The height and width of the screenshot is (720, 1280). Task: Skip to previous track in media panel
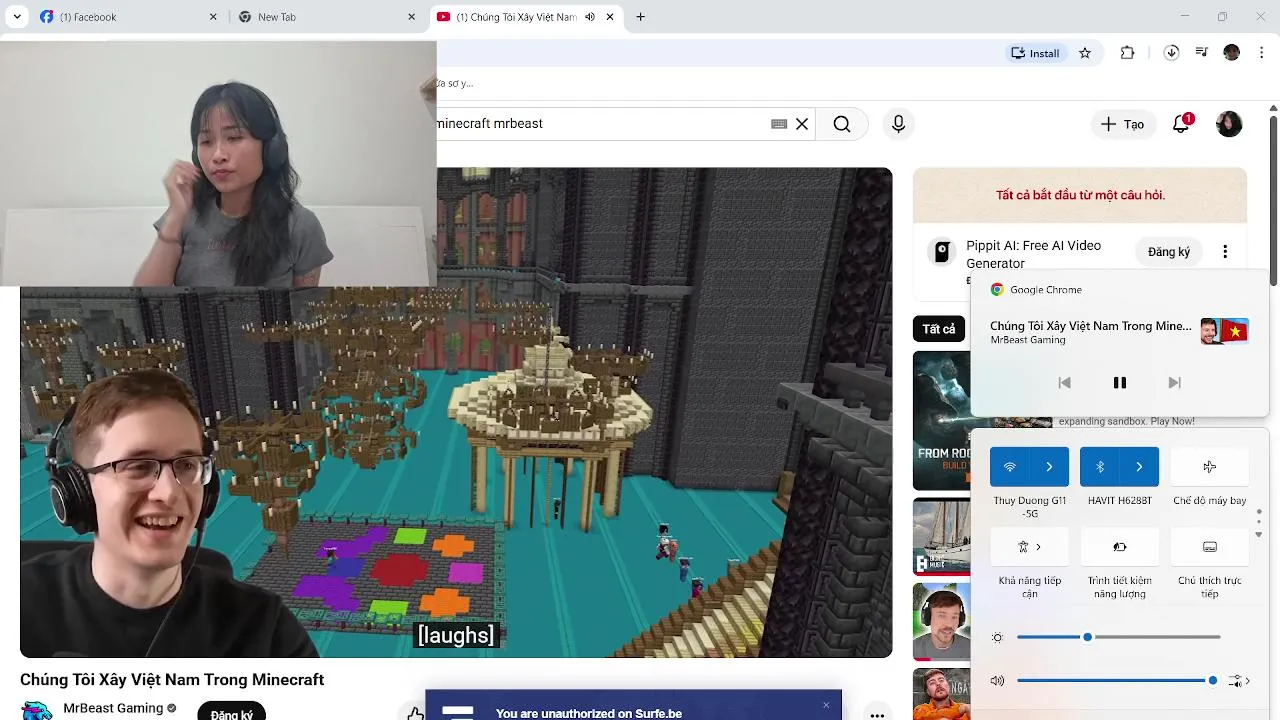[1065, 383]
